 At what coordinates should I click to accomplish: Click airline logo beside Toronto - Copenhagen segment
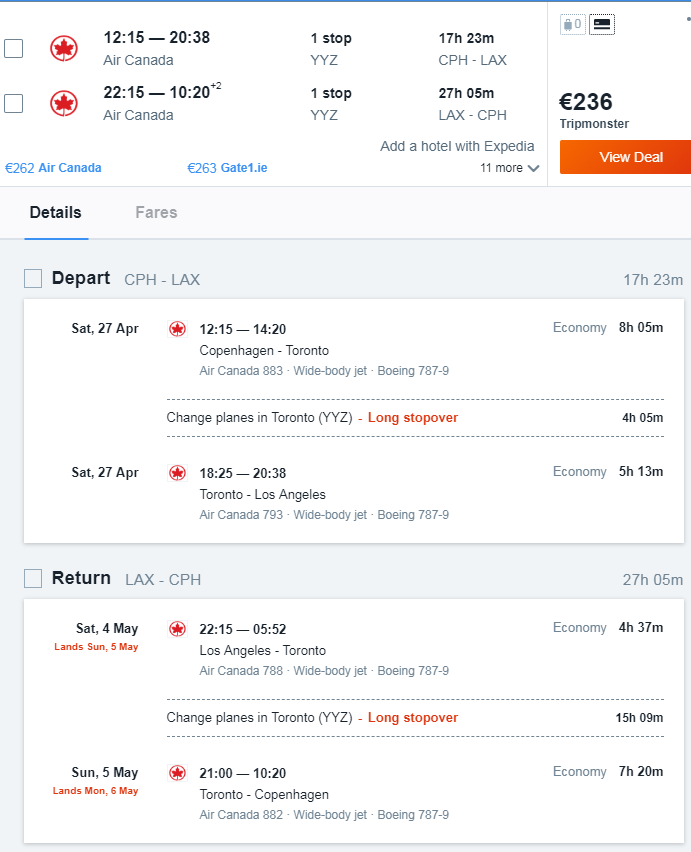[x=177, y=773]
